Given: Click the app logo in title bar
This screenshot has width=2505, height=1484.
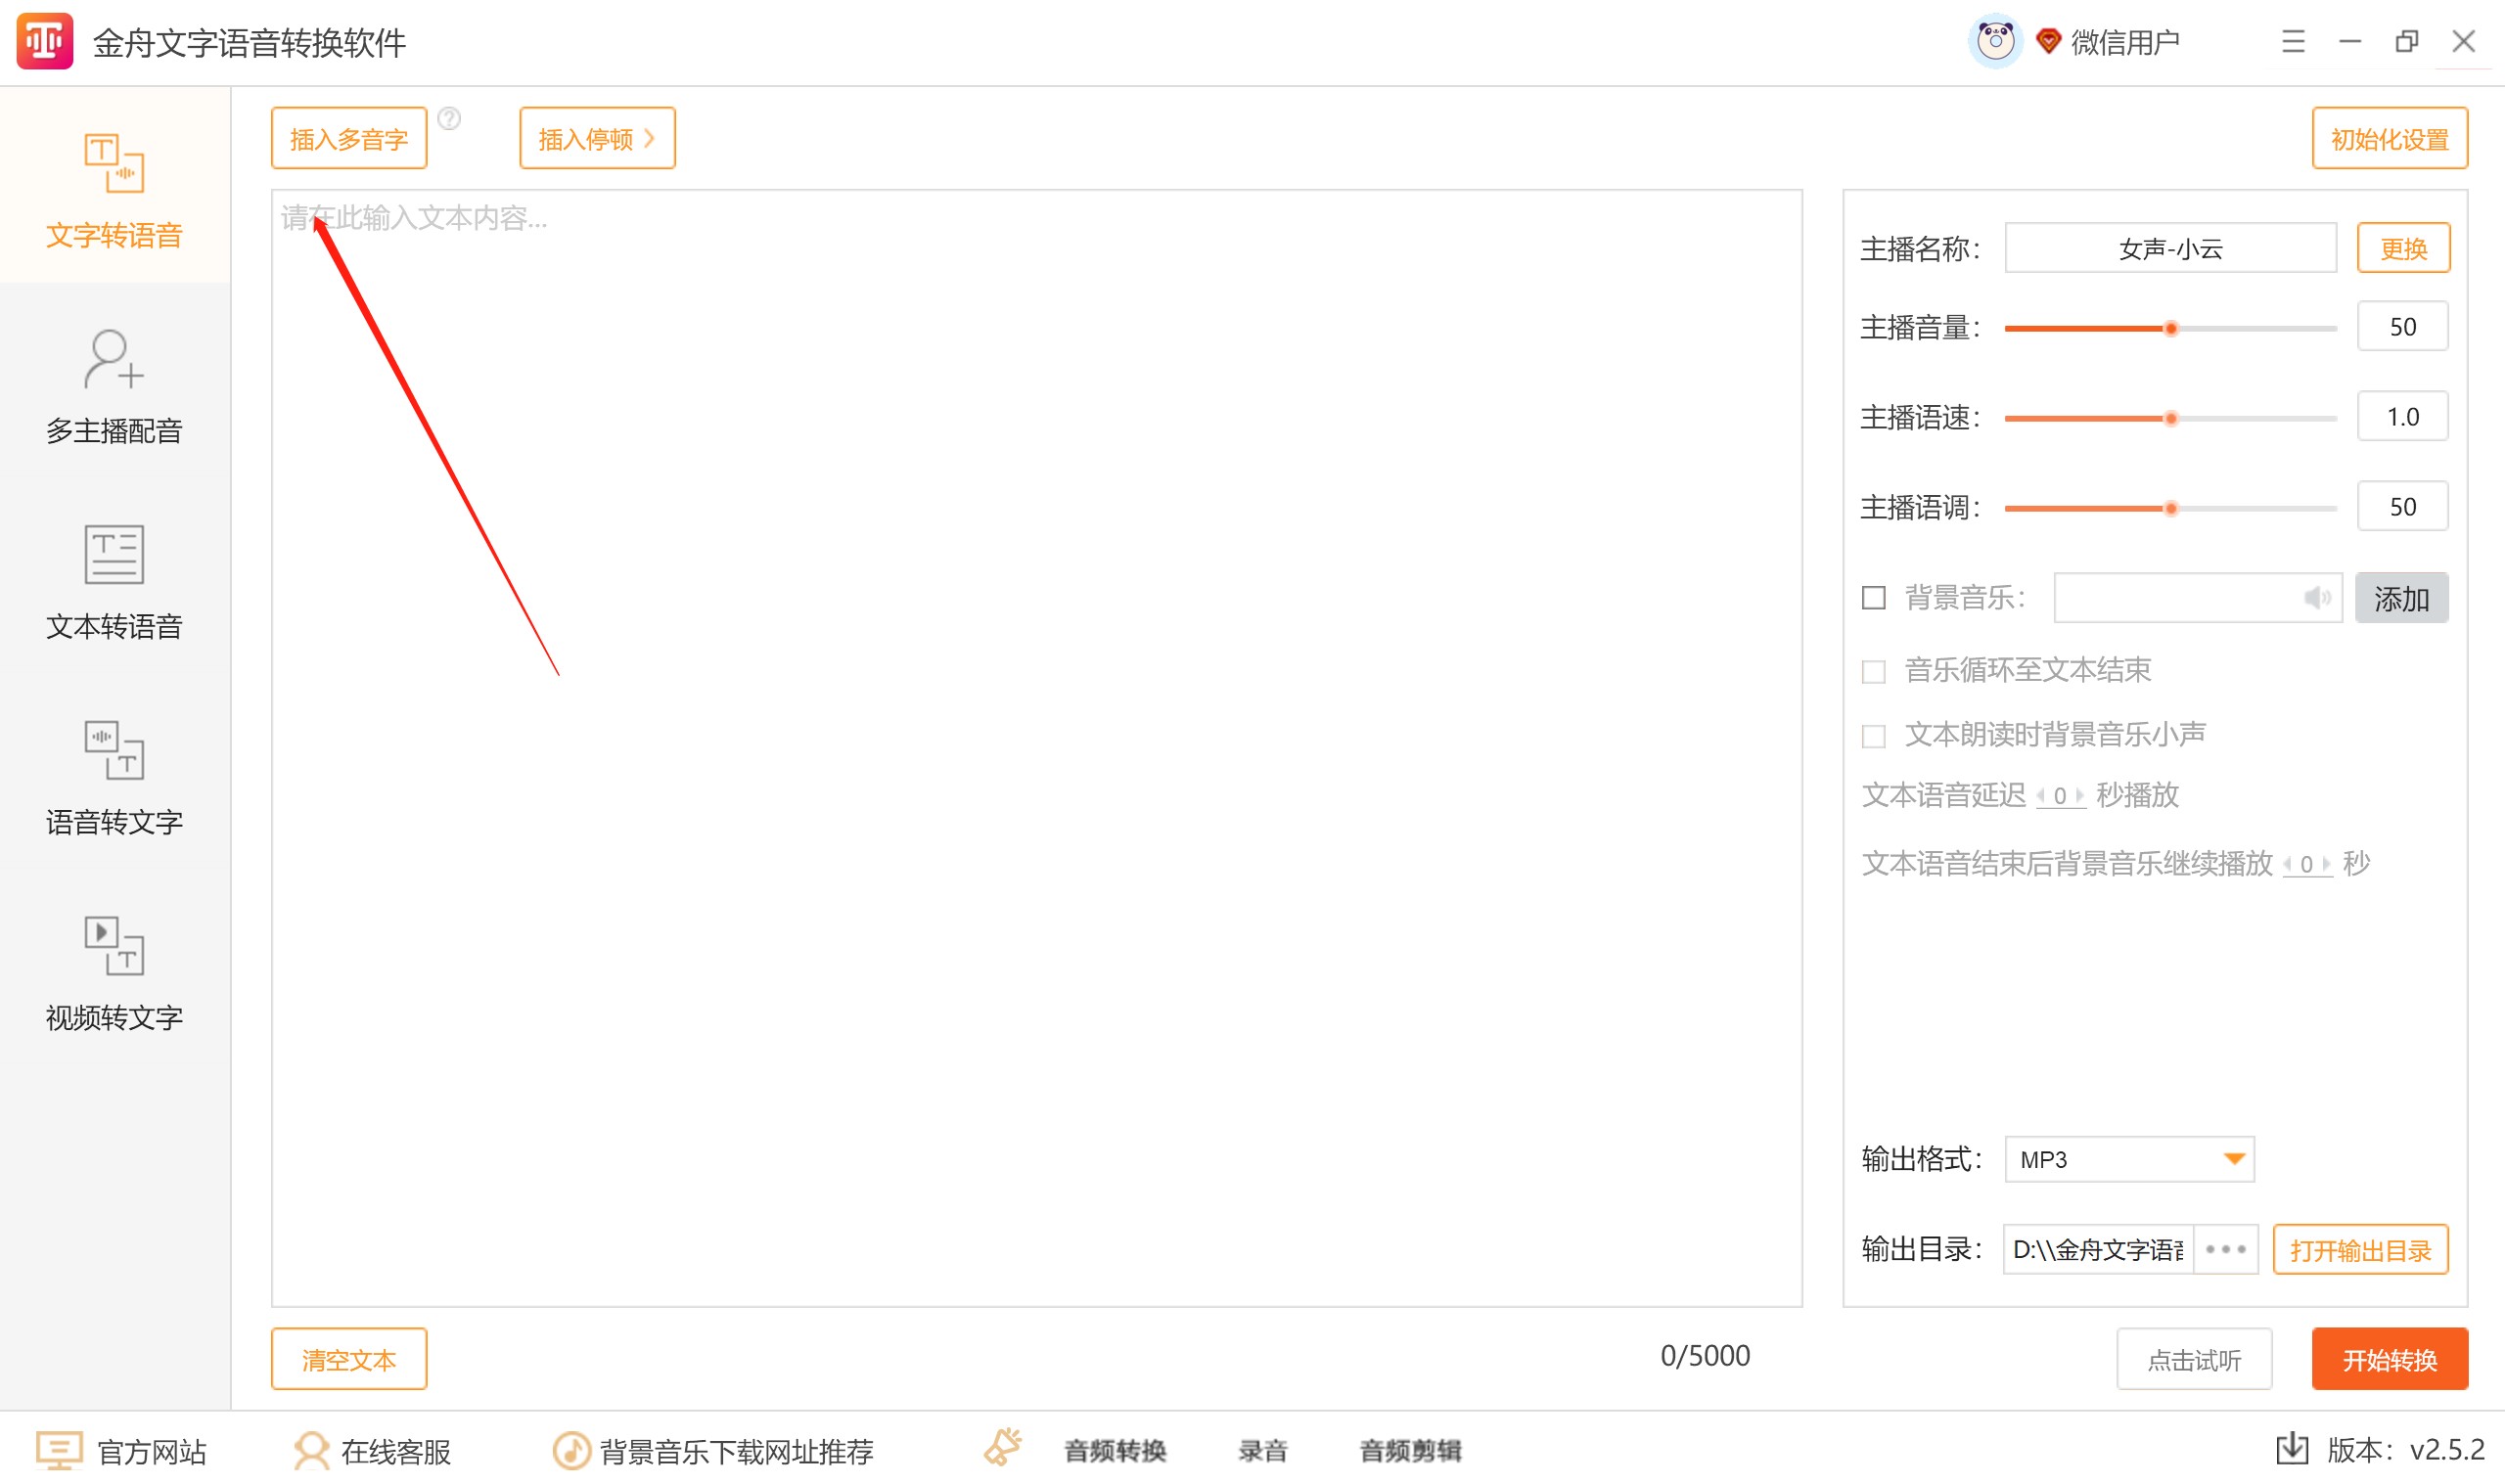Looking at the screenshot, I should pyautogui.click(x=45, y=42).
